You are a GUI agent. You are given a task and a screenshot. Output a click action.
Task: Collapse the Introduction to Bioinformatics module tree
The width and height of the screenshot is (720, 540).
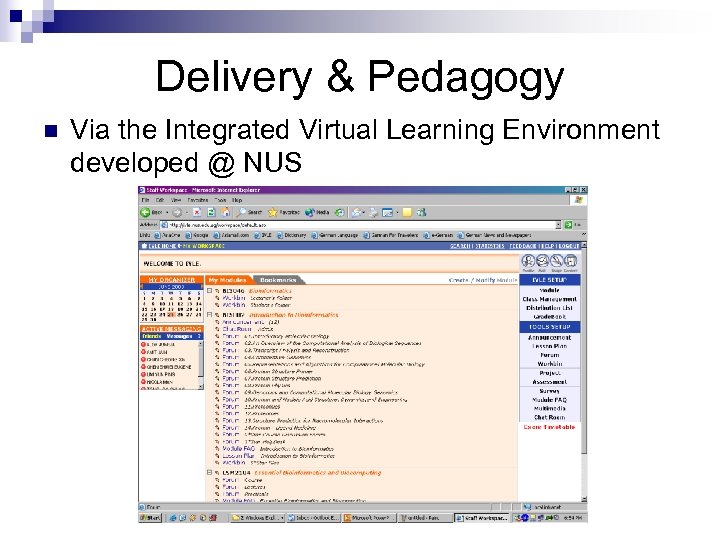pyautogui.click(x=209, y=315)
